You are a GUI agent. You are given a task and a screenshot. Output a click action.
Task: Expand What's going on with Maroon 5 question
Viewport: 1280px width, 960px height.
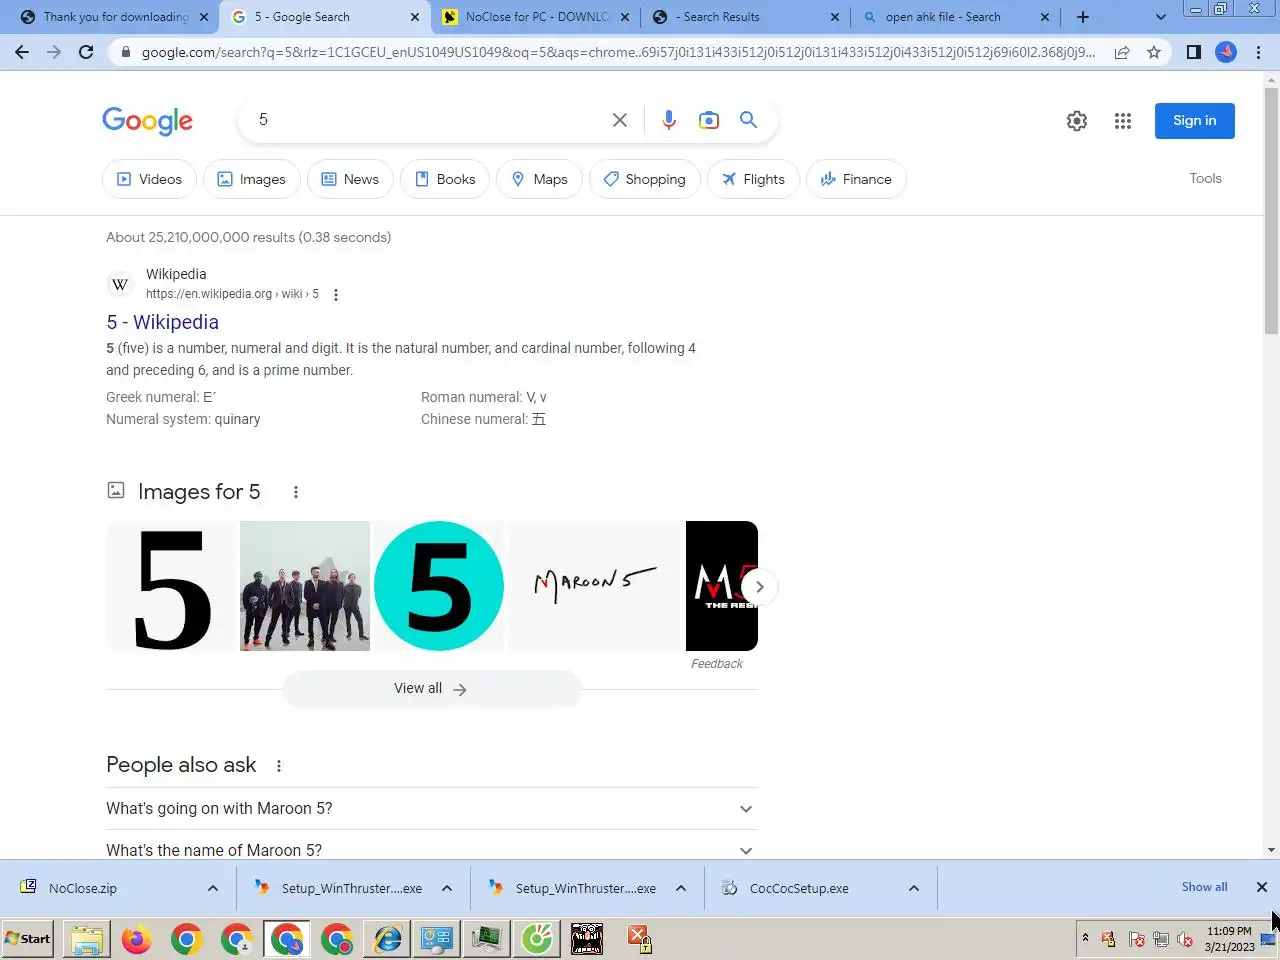pos(432,809)
